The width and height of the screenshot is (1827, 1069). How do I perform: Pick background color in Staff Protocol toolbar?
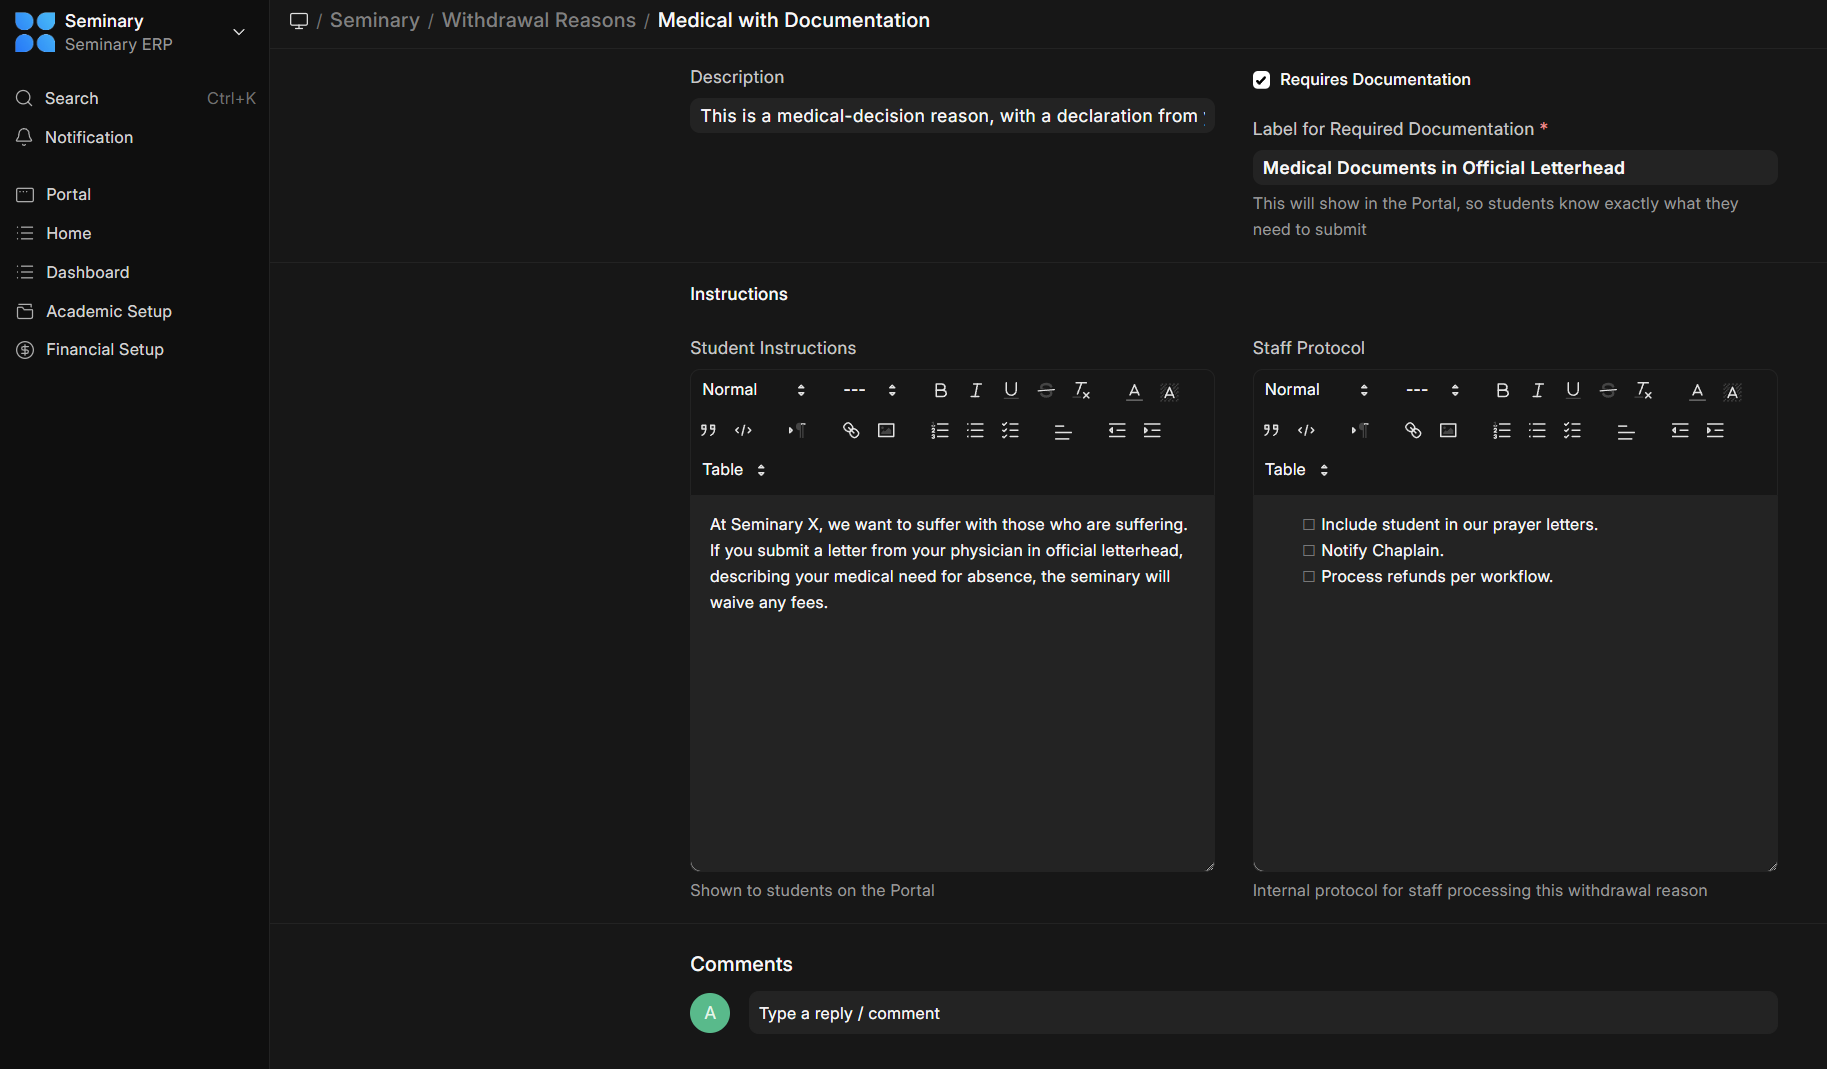pyautogui.click(x=1732, y=391)
